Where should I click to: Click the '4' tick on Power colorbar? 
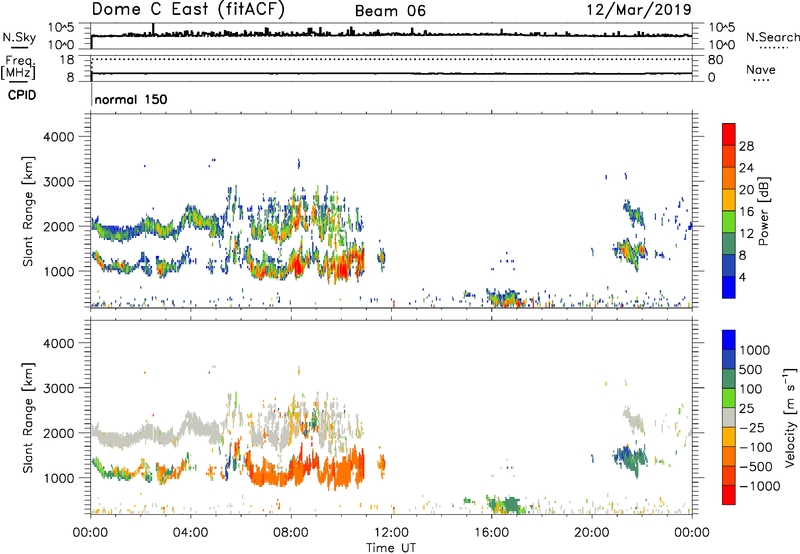[743, 277]
